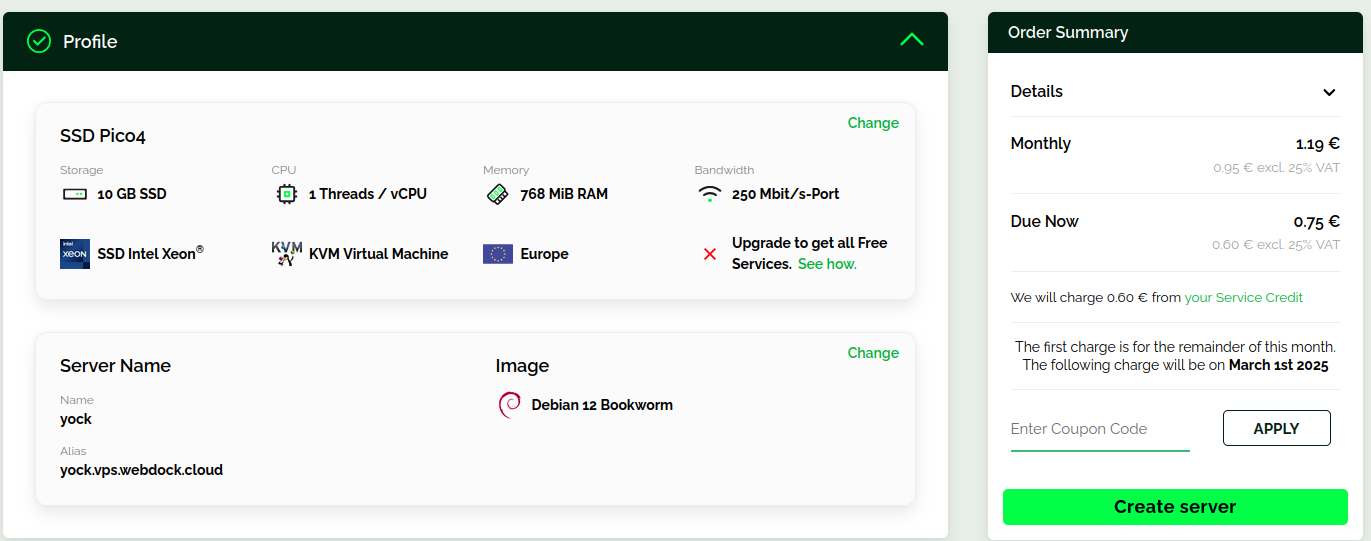1371x541 pixels.
Task: Click the Europe EU flag icon
Action: tap(498, 254)
